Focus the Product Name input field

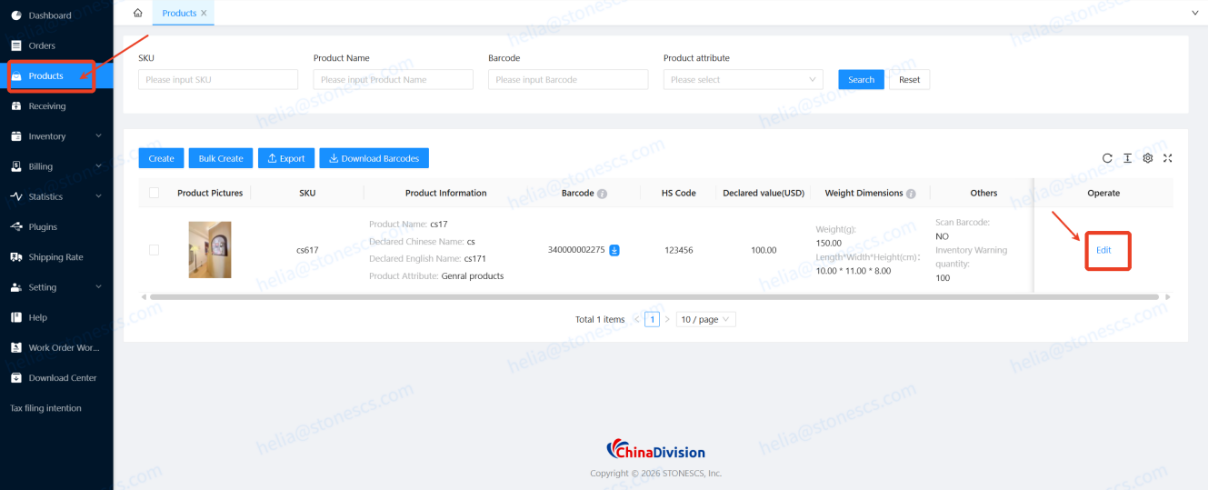tap(393, 79)
